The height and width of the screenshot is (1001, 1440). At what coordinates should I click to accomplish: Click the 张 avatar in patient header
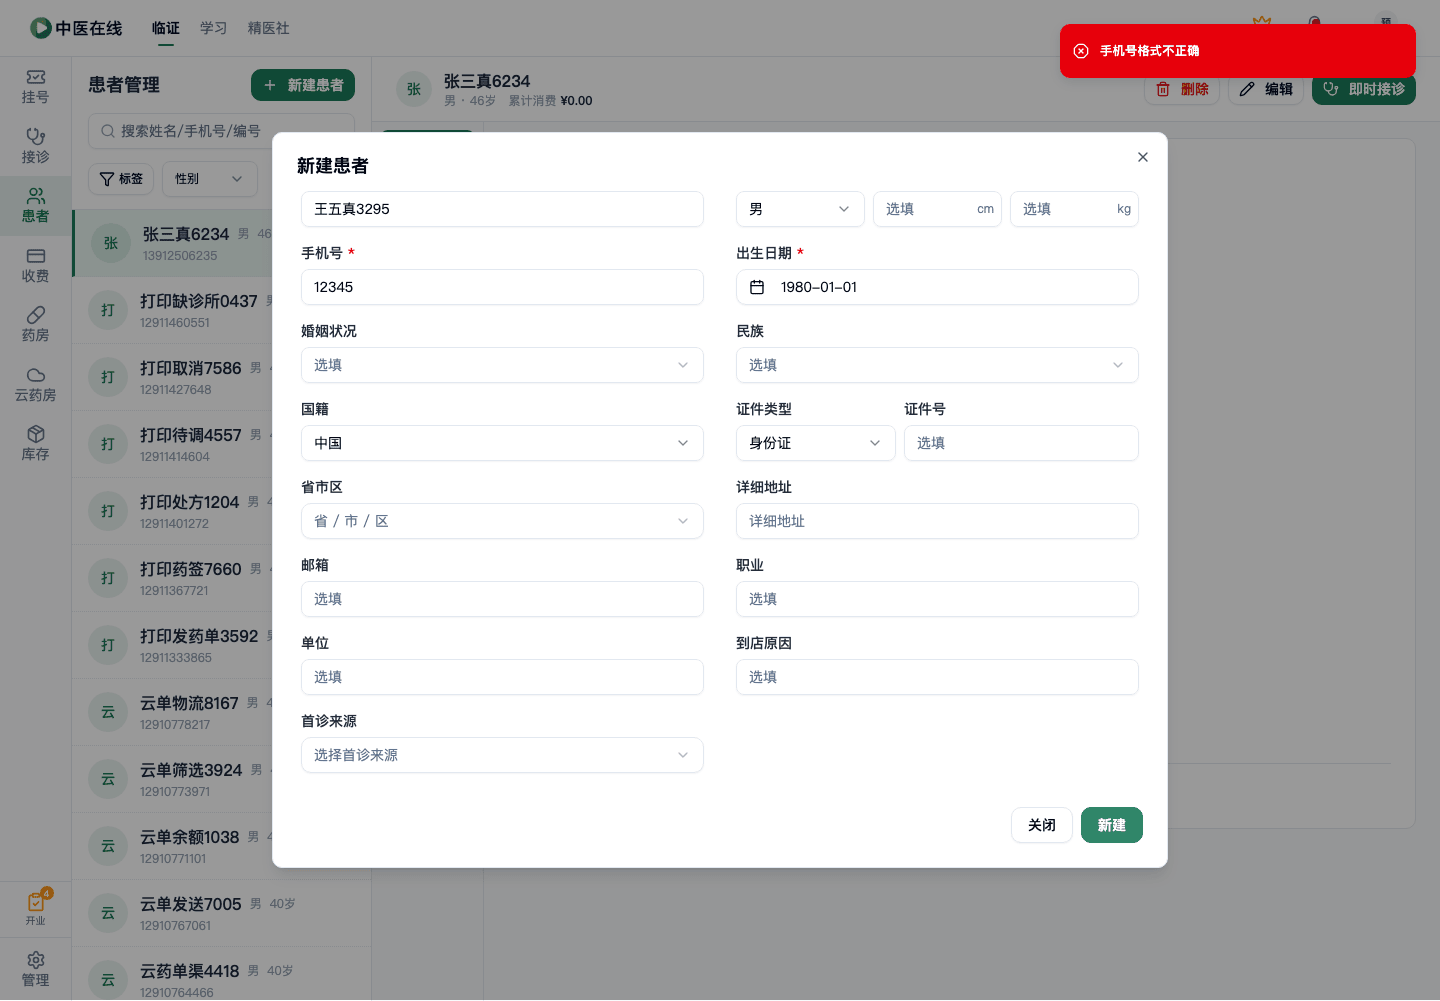tap(414, 89)
